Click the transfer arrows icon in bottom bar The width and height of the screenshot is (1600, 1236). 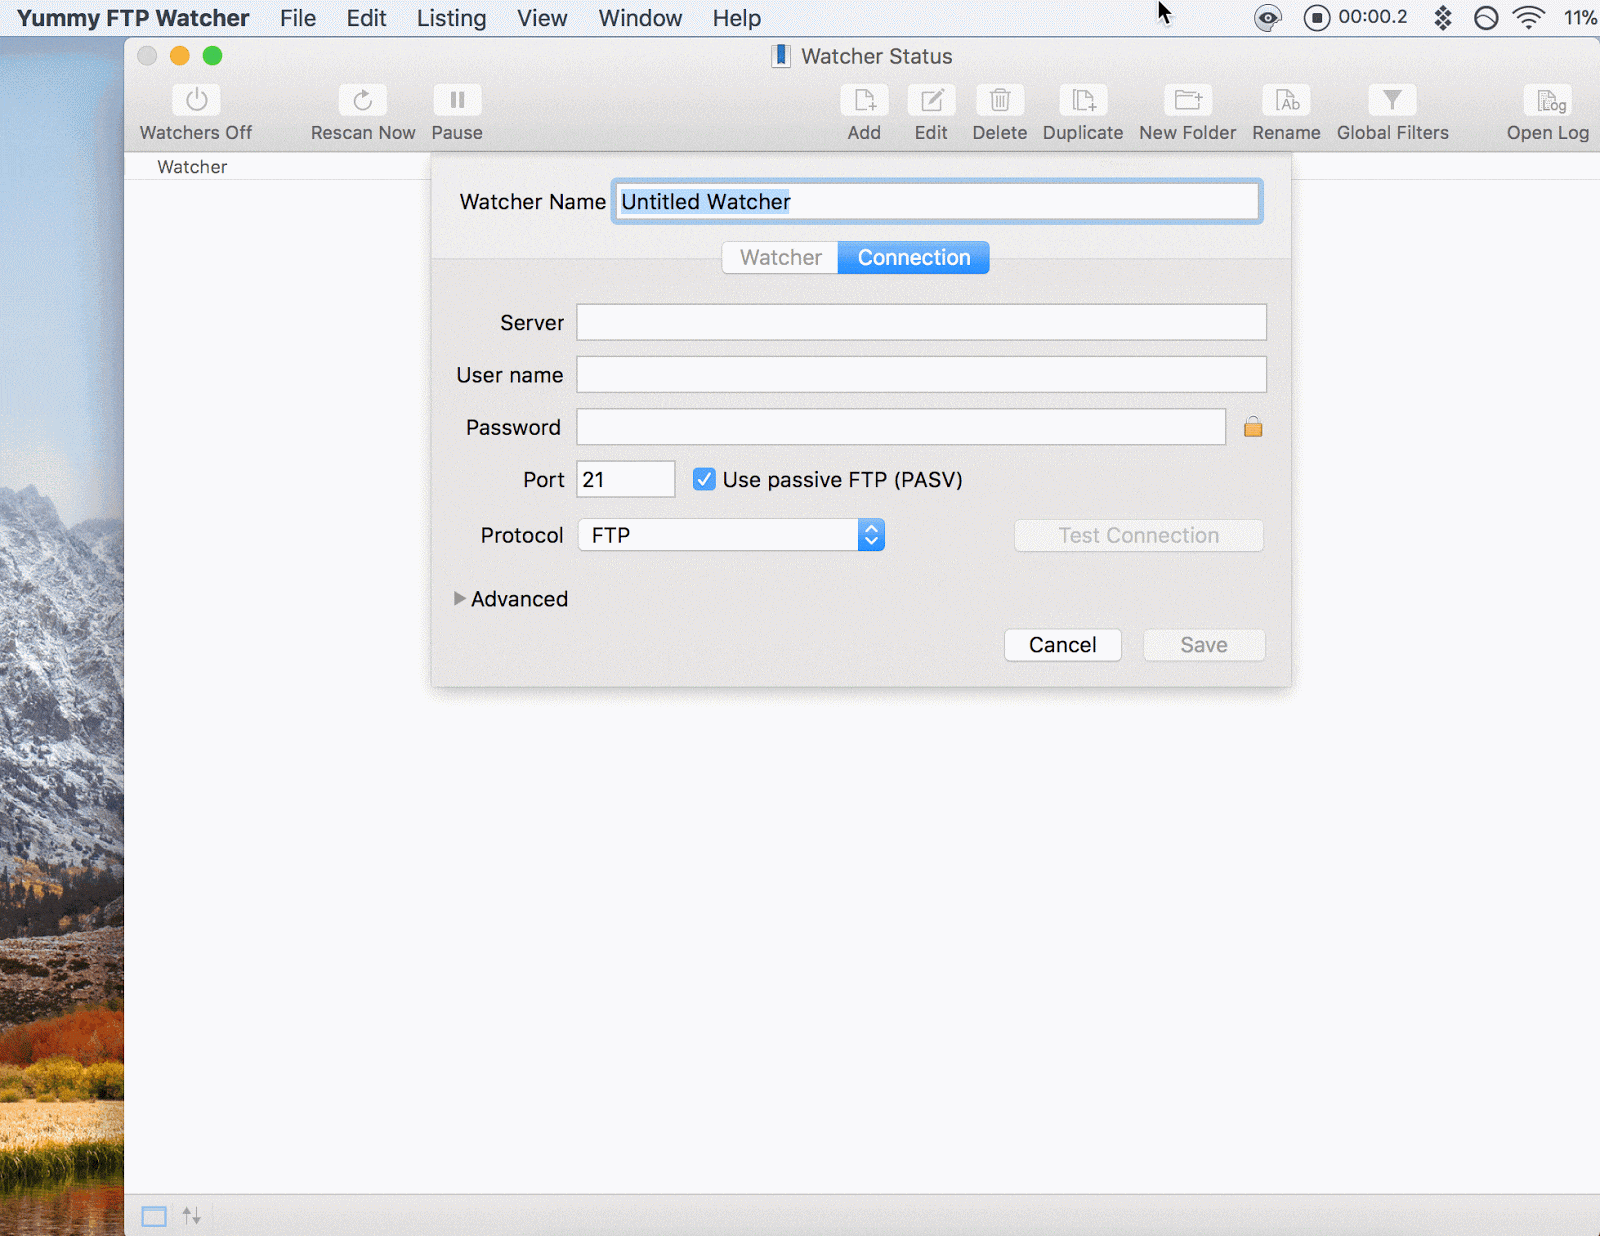click(192, 1216)
